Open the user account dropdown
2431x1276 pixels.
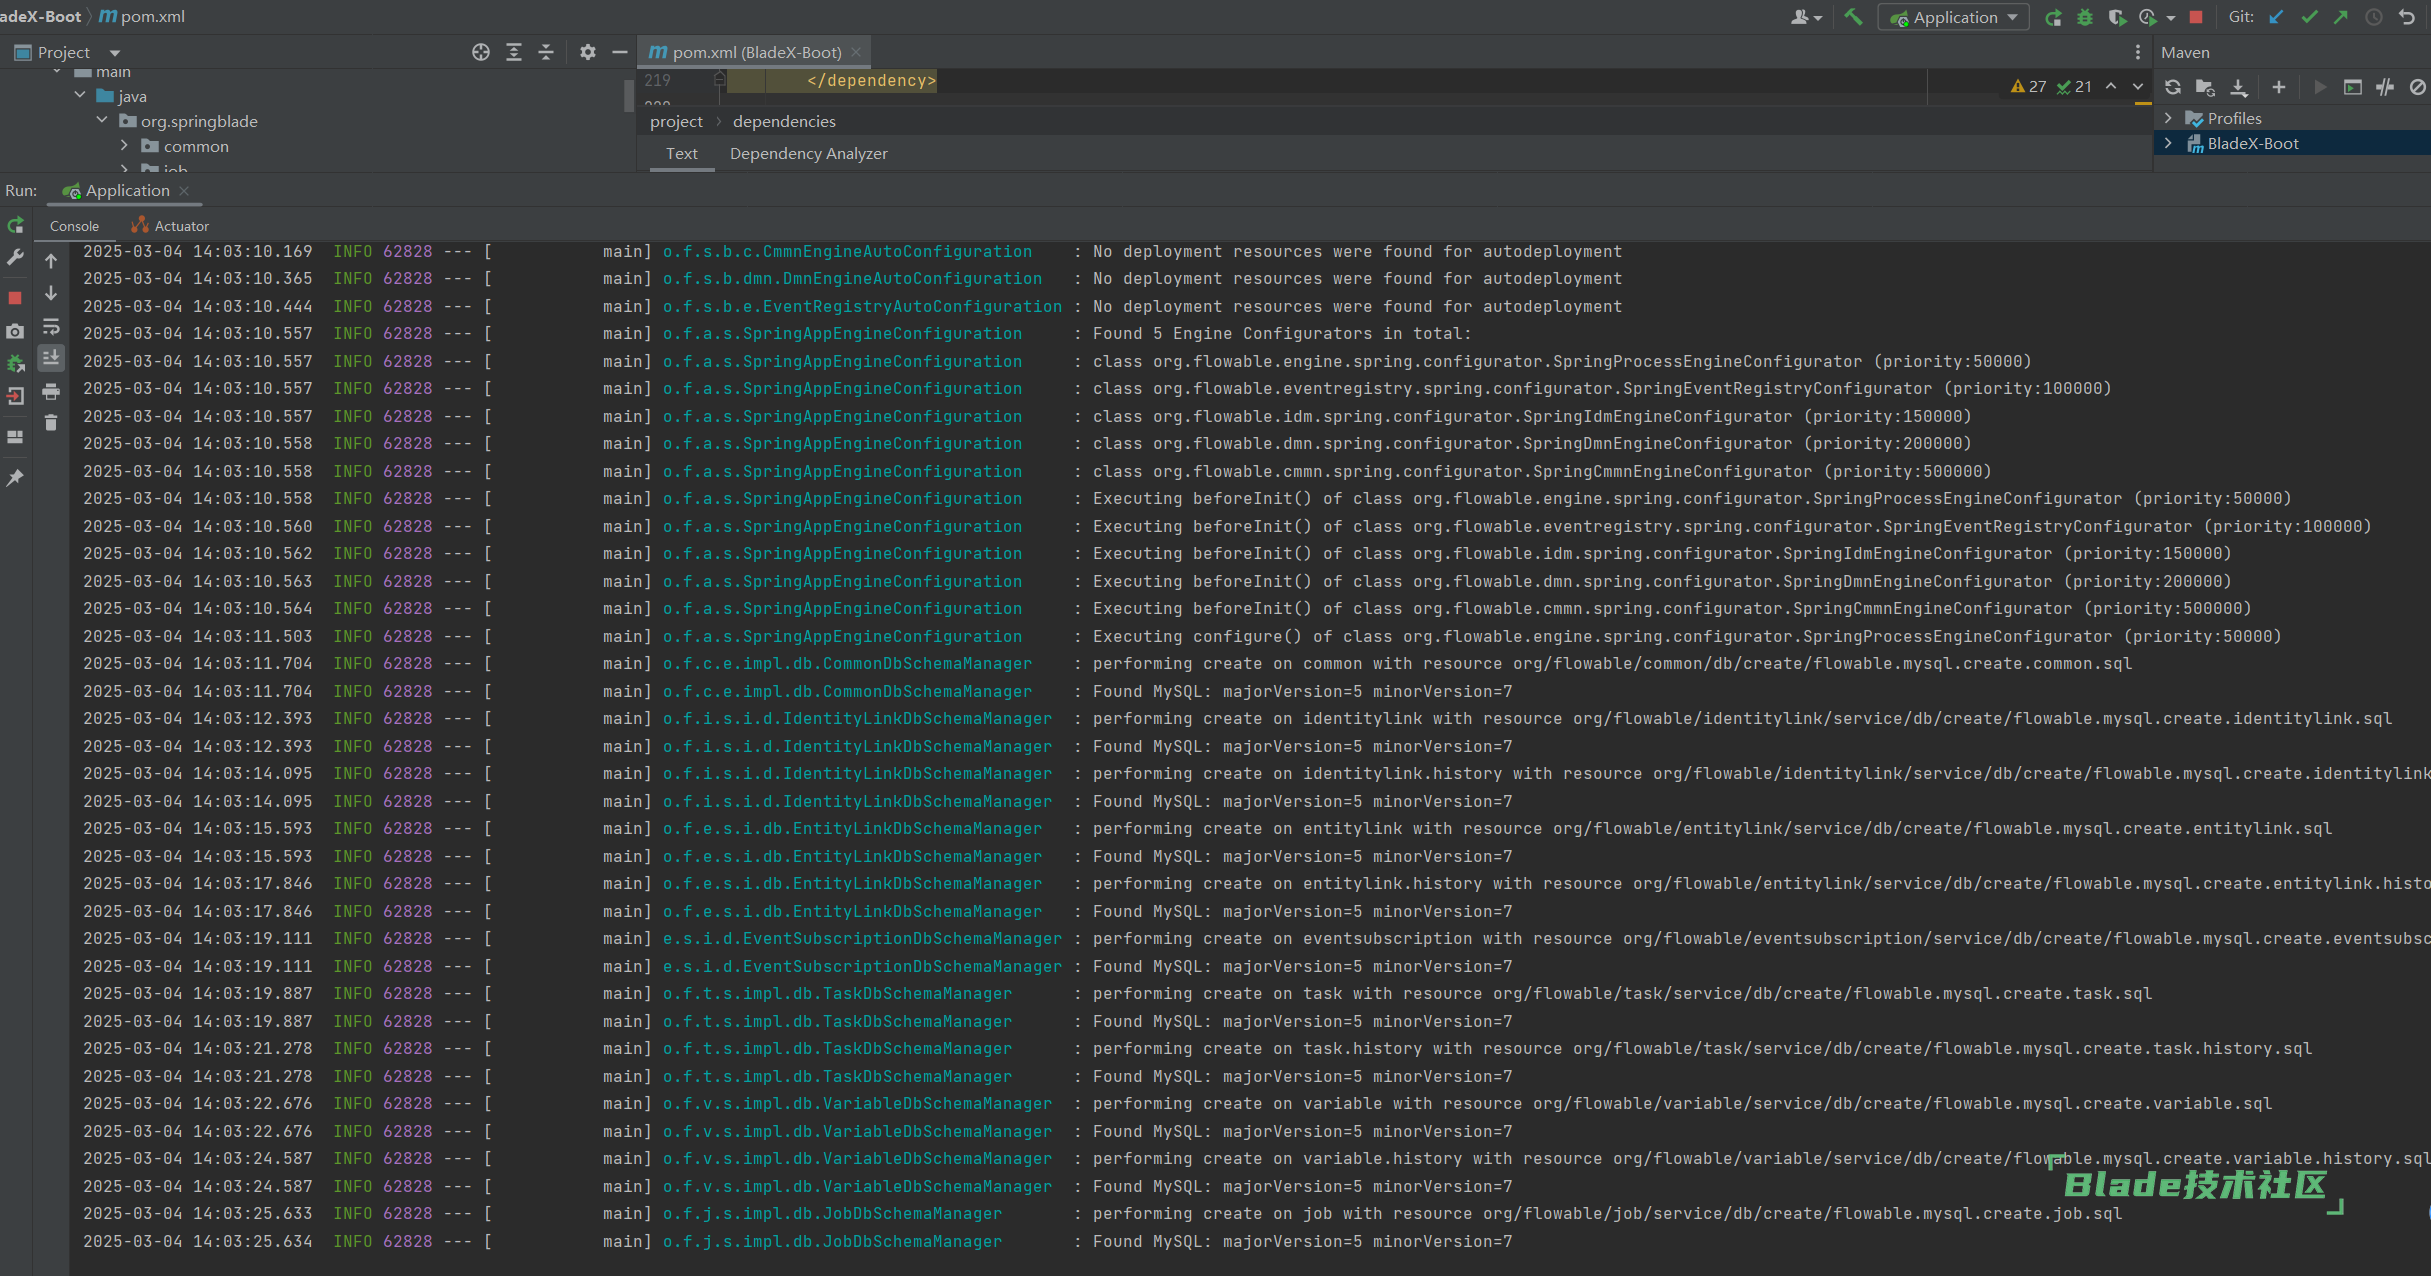coord(1806,17)
